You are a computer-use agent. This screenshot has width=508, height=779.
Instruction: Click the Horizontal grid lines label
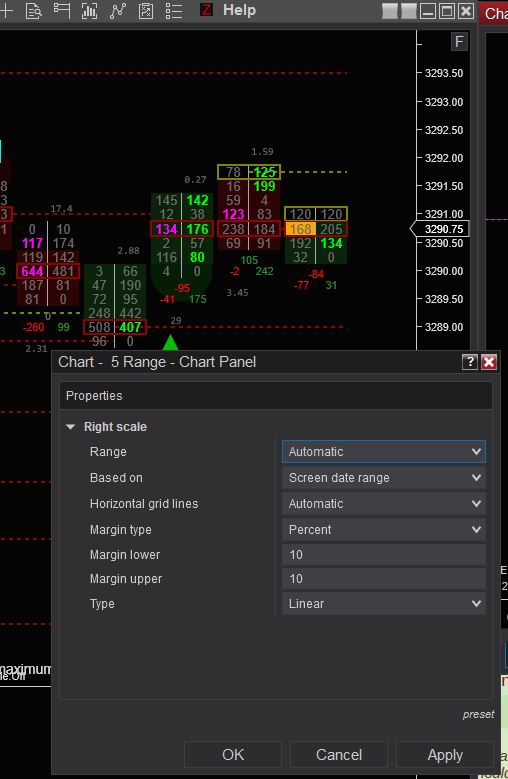pos(144,504)
